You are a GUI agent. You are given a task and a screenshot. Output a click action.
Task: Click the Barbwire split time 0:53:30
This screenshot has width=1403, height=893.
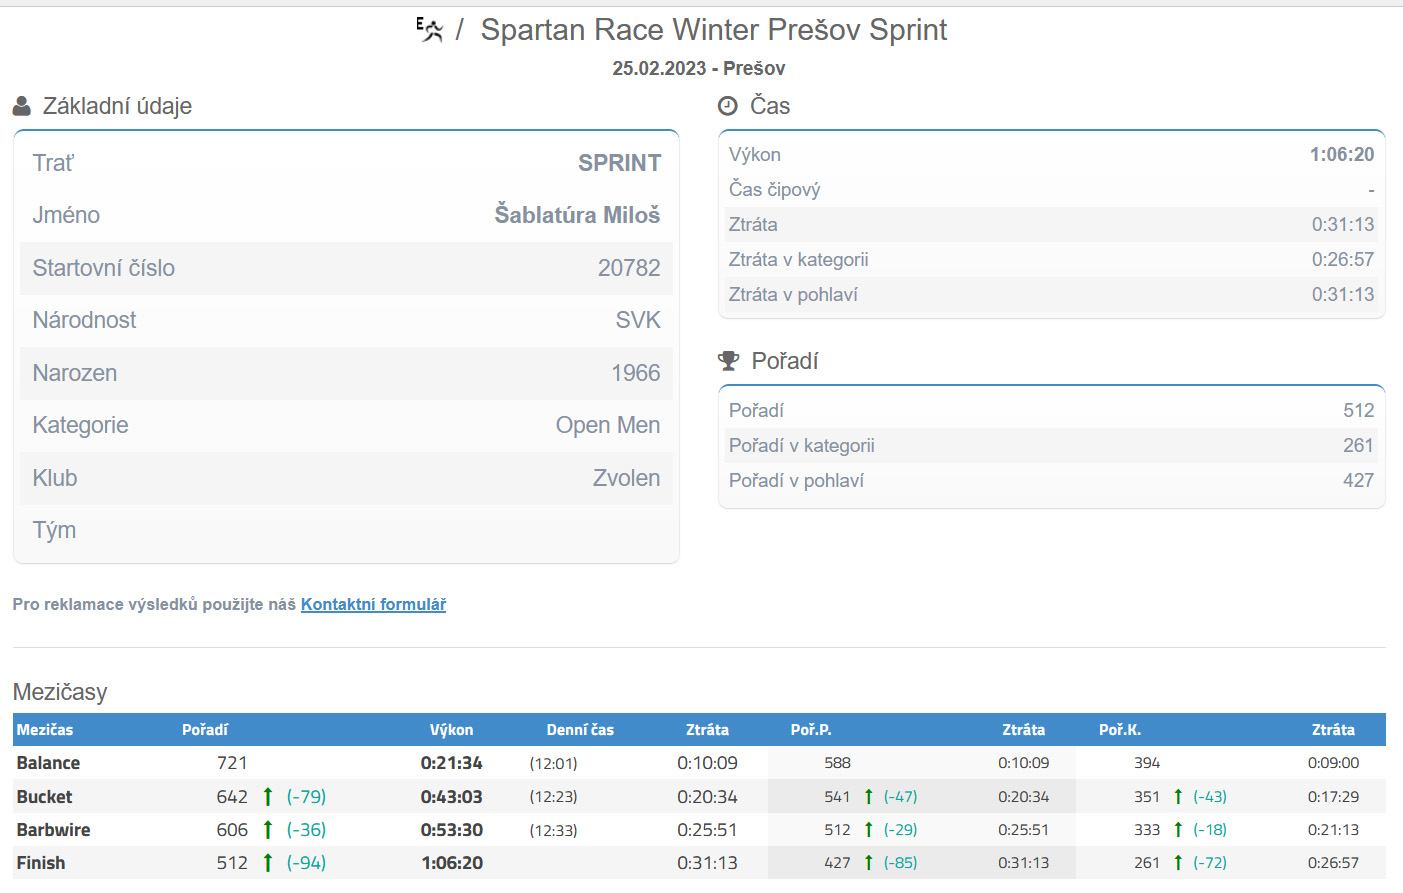pos(452,830)
